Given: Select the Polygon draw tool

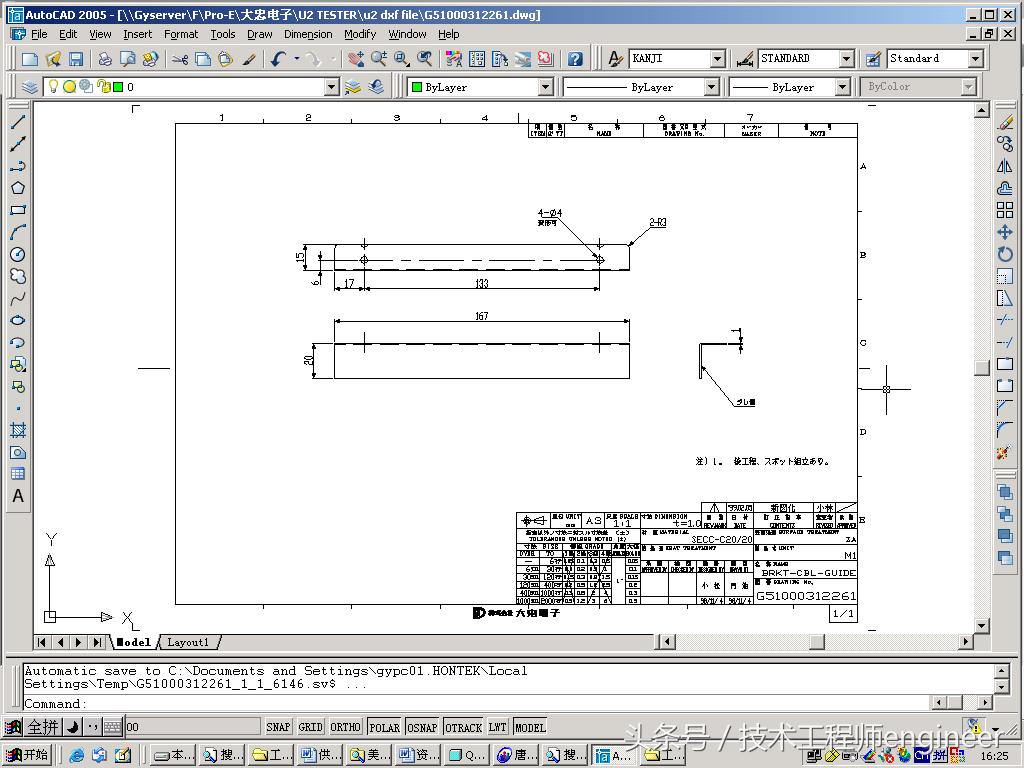Looking at the screenshot, I should pyautogui.click(x=18, y=188).
